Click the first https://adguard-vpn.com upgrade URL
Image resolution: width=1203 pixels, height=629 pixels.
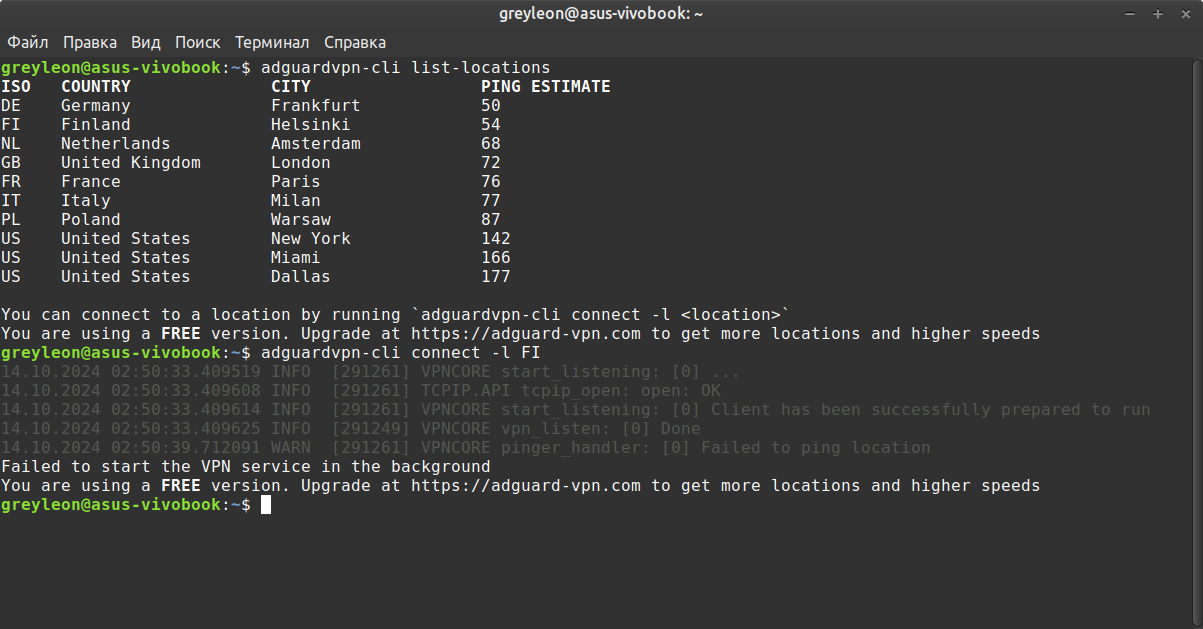pyautogui.click(x=526, y=334)
